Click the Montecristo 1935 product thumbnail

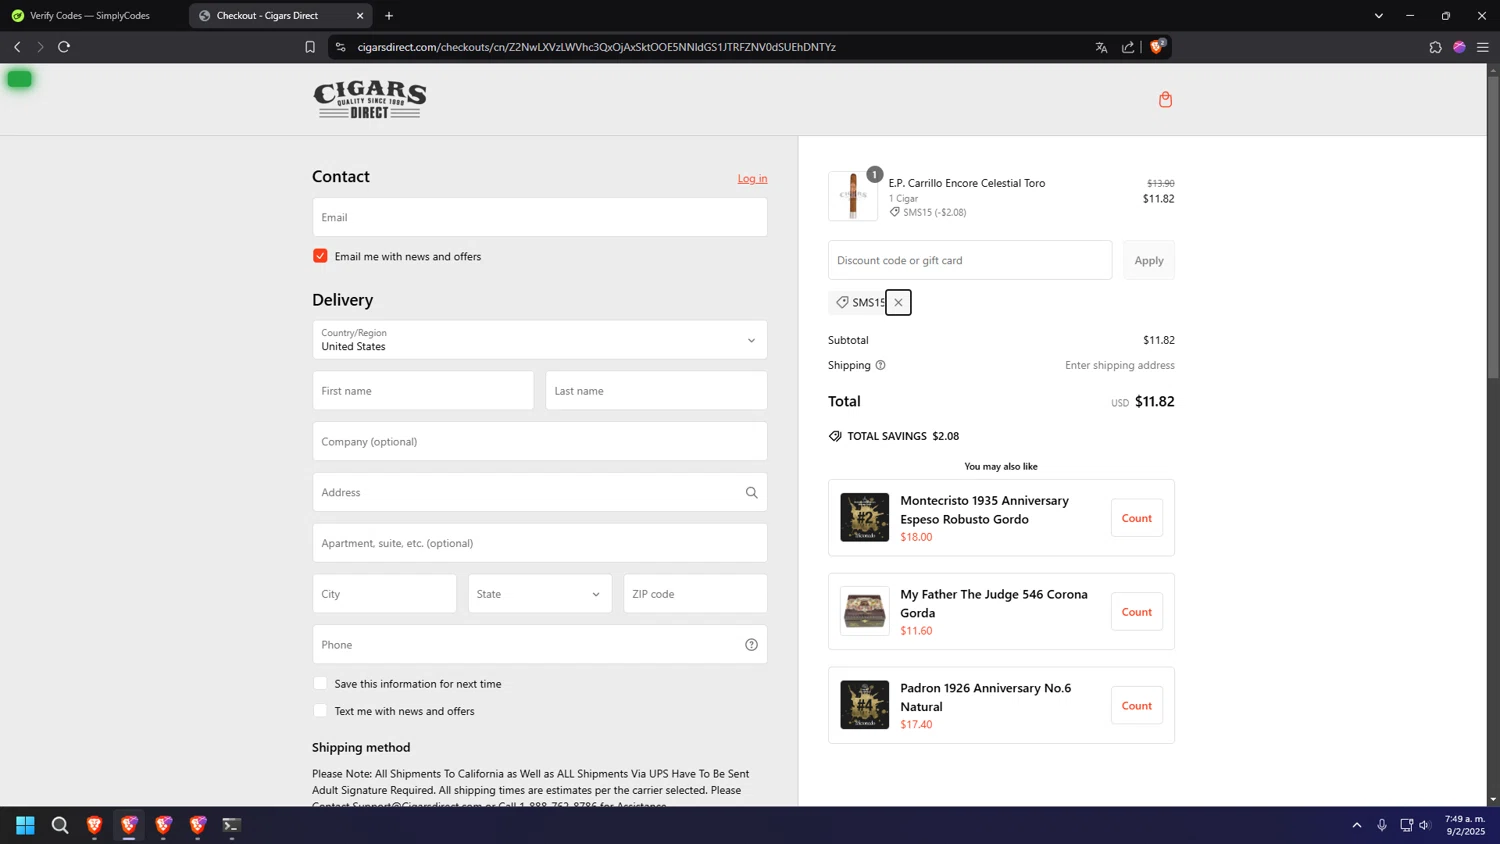[864, 517]
